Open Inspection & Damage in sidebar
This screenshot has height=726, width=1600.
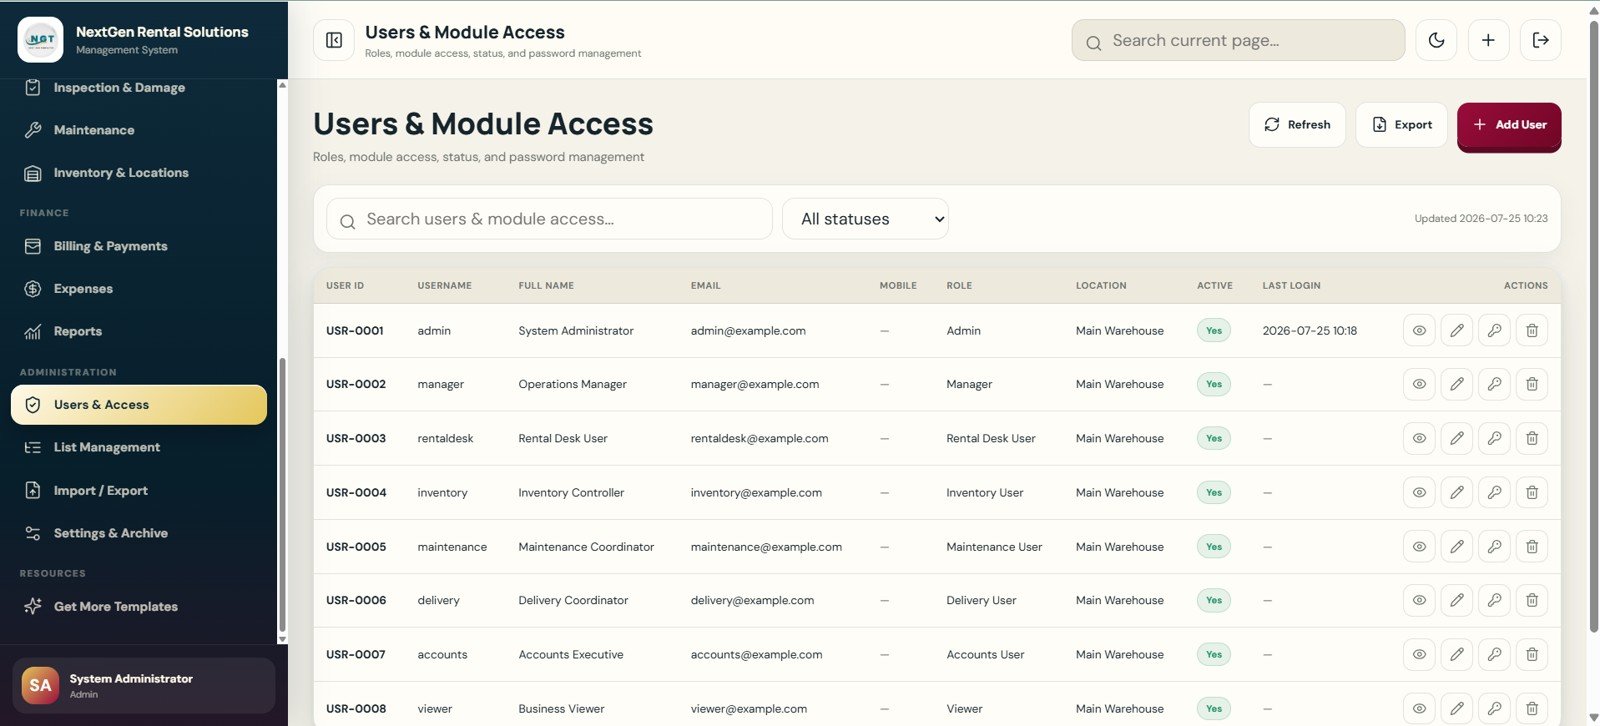[139, 87]
